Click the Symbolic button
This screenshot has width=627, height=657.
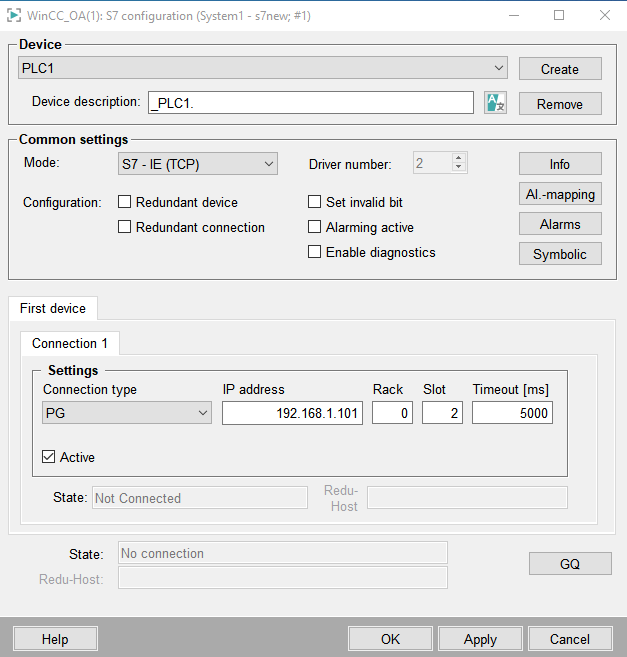click(560, 254)
